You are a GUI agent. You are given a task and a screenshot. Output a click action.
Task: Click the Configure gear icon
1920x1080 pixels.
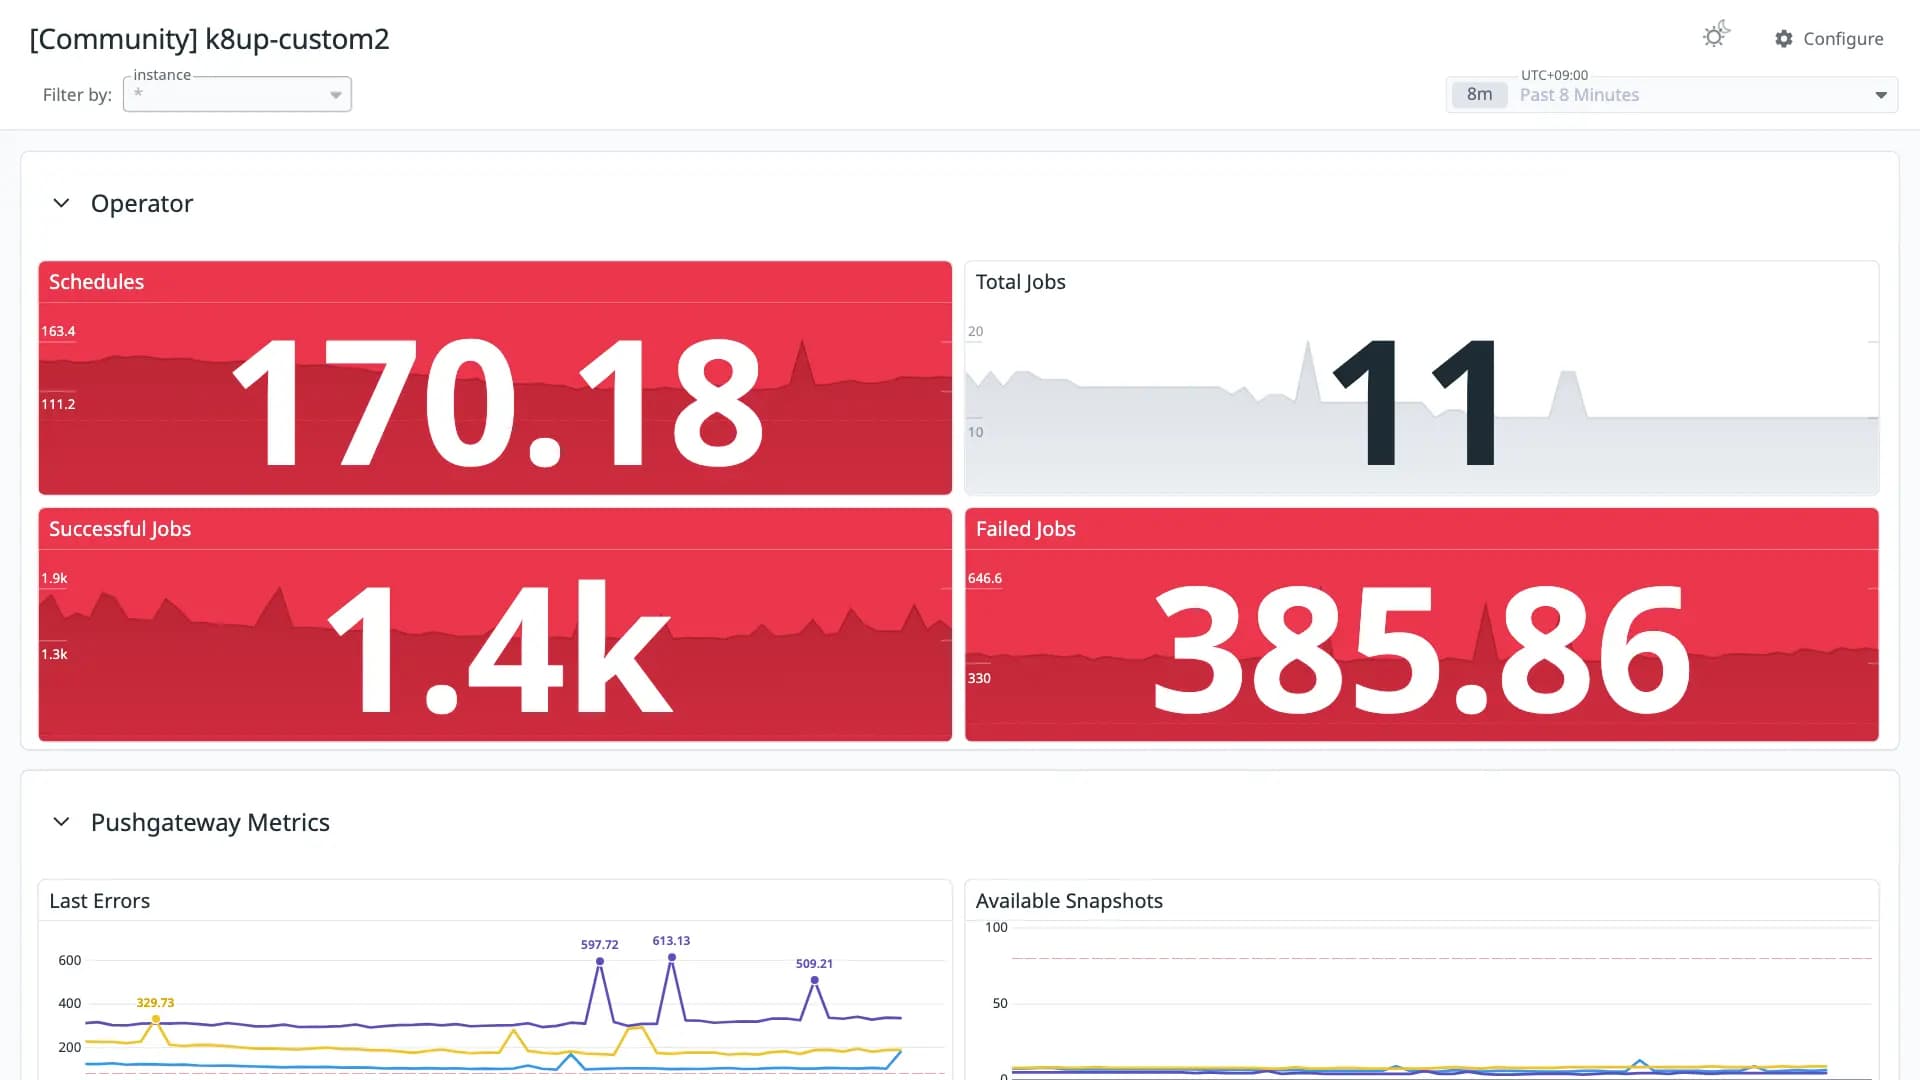coord(1784,38)
